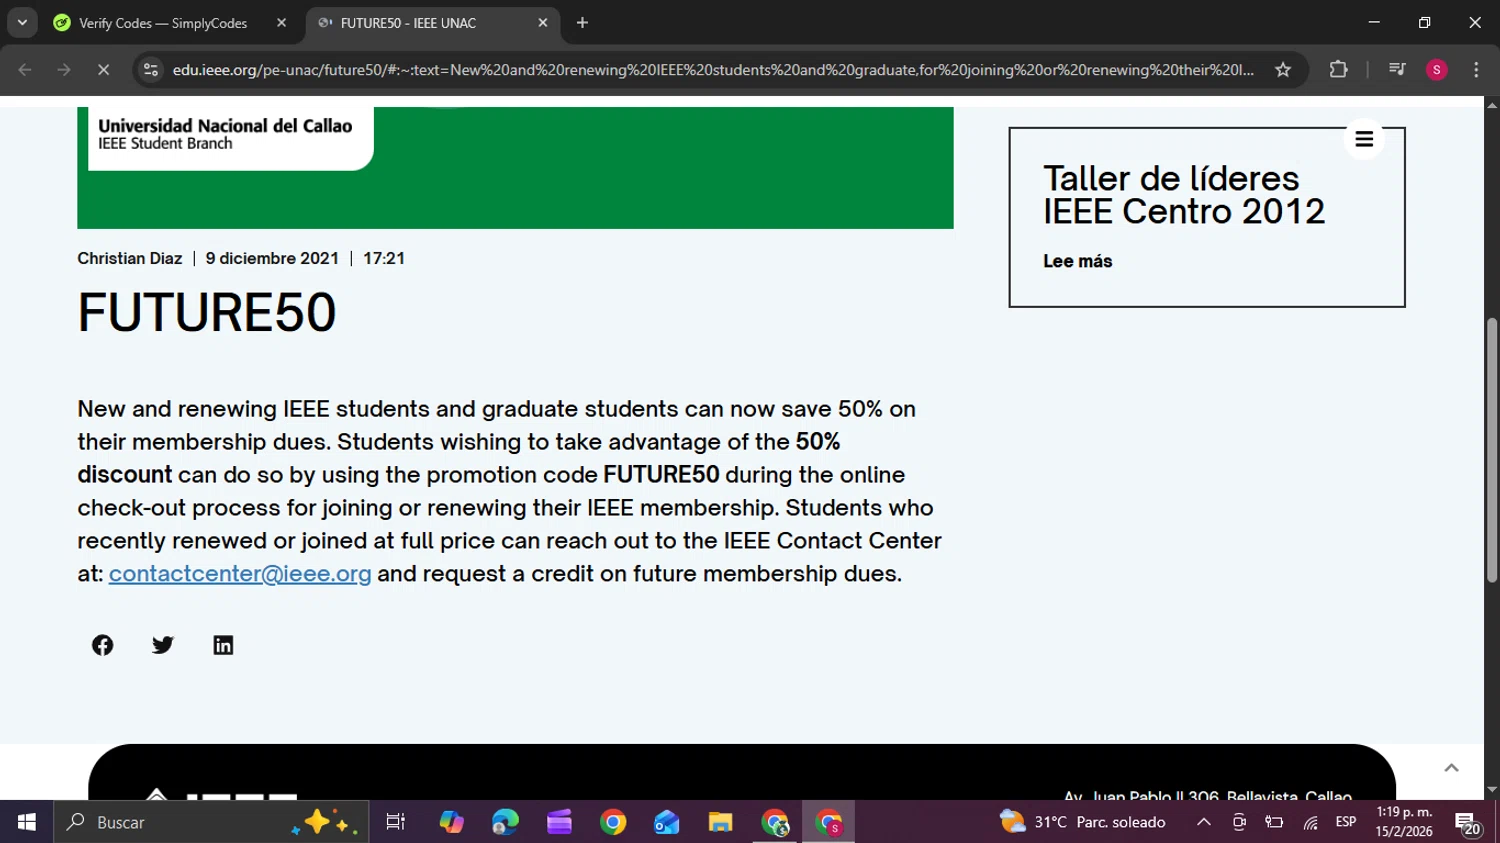
Task: Click the scroll-to-top chevron arrow
Action: pyautogui.click(x=1451, y=768)
